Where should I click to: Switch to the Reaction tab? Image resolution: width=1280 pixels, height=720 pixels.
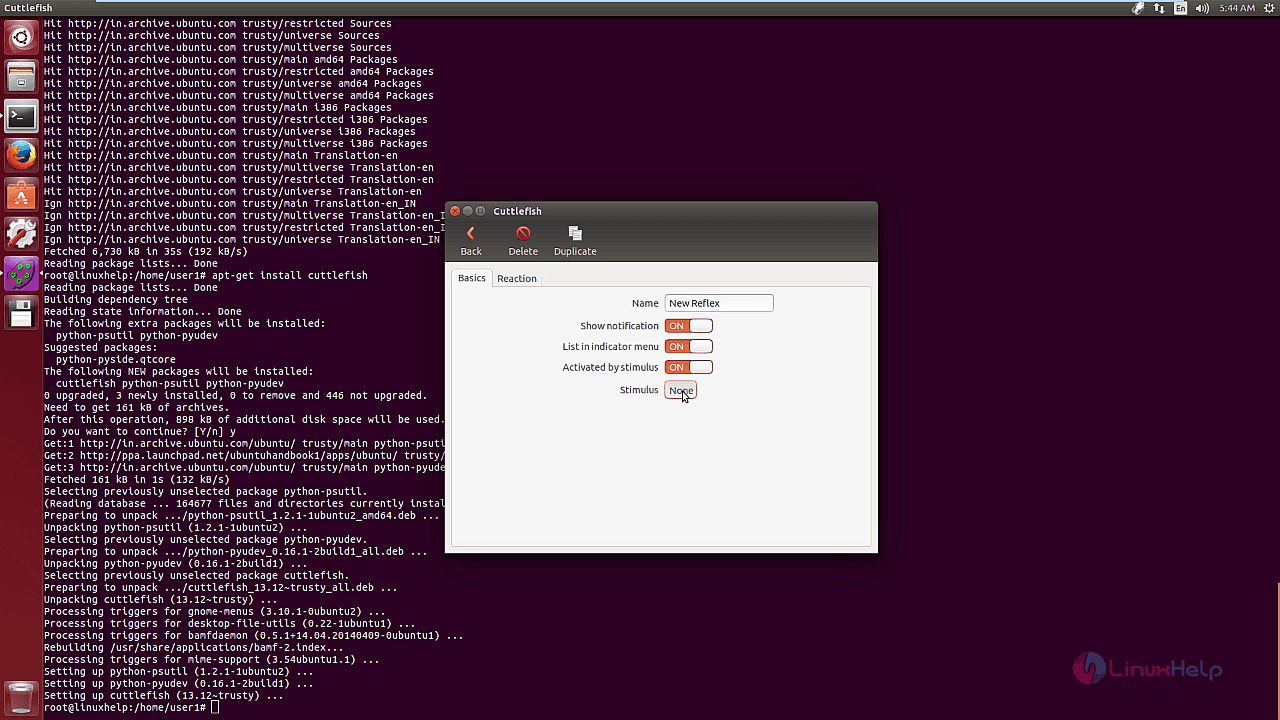click(517, 278)
